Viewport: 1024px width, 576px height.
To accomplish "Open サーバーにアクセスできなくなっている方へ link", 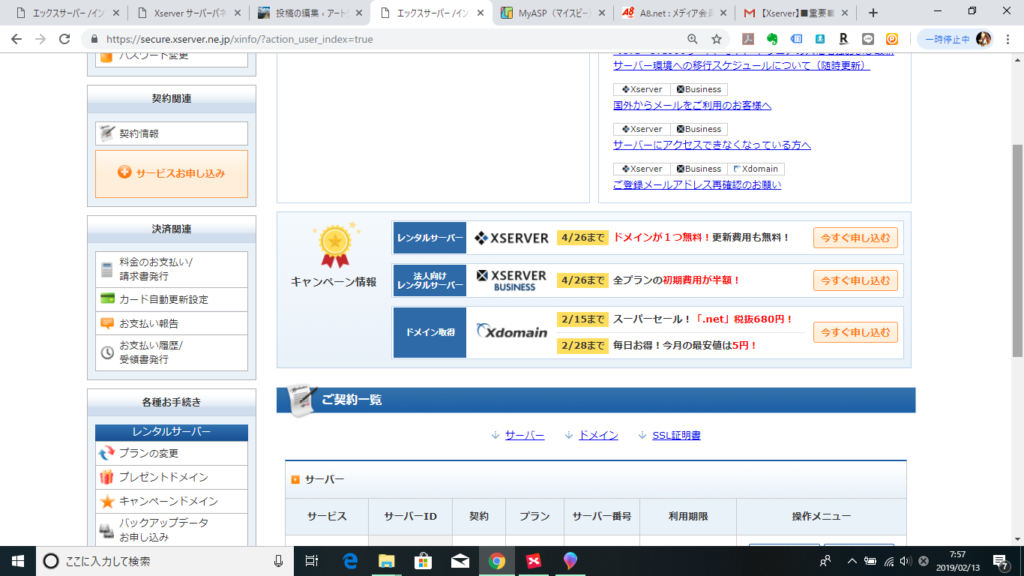I will tap(712, 145).
